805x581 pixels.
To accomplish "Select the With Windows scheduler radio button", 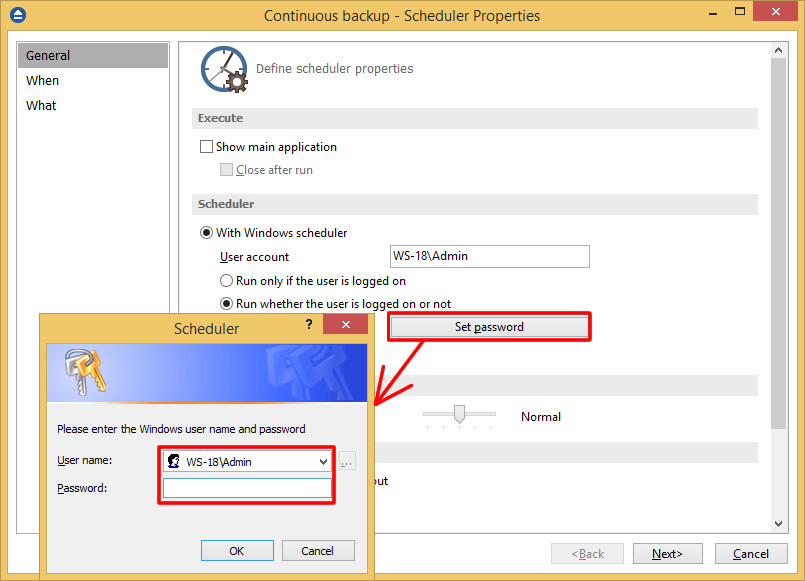I will [207, 233].
